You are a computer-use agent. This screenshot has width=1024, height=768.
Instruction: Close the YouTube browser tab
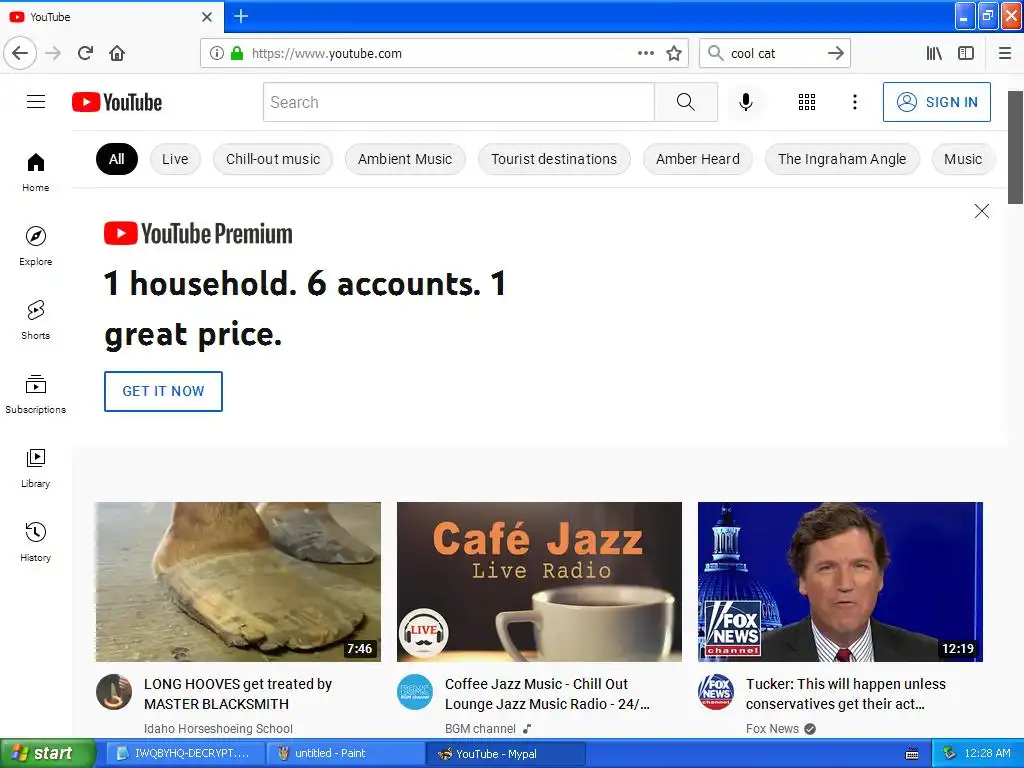point(207,17)
